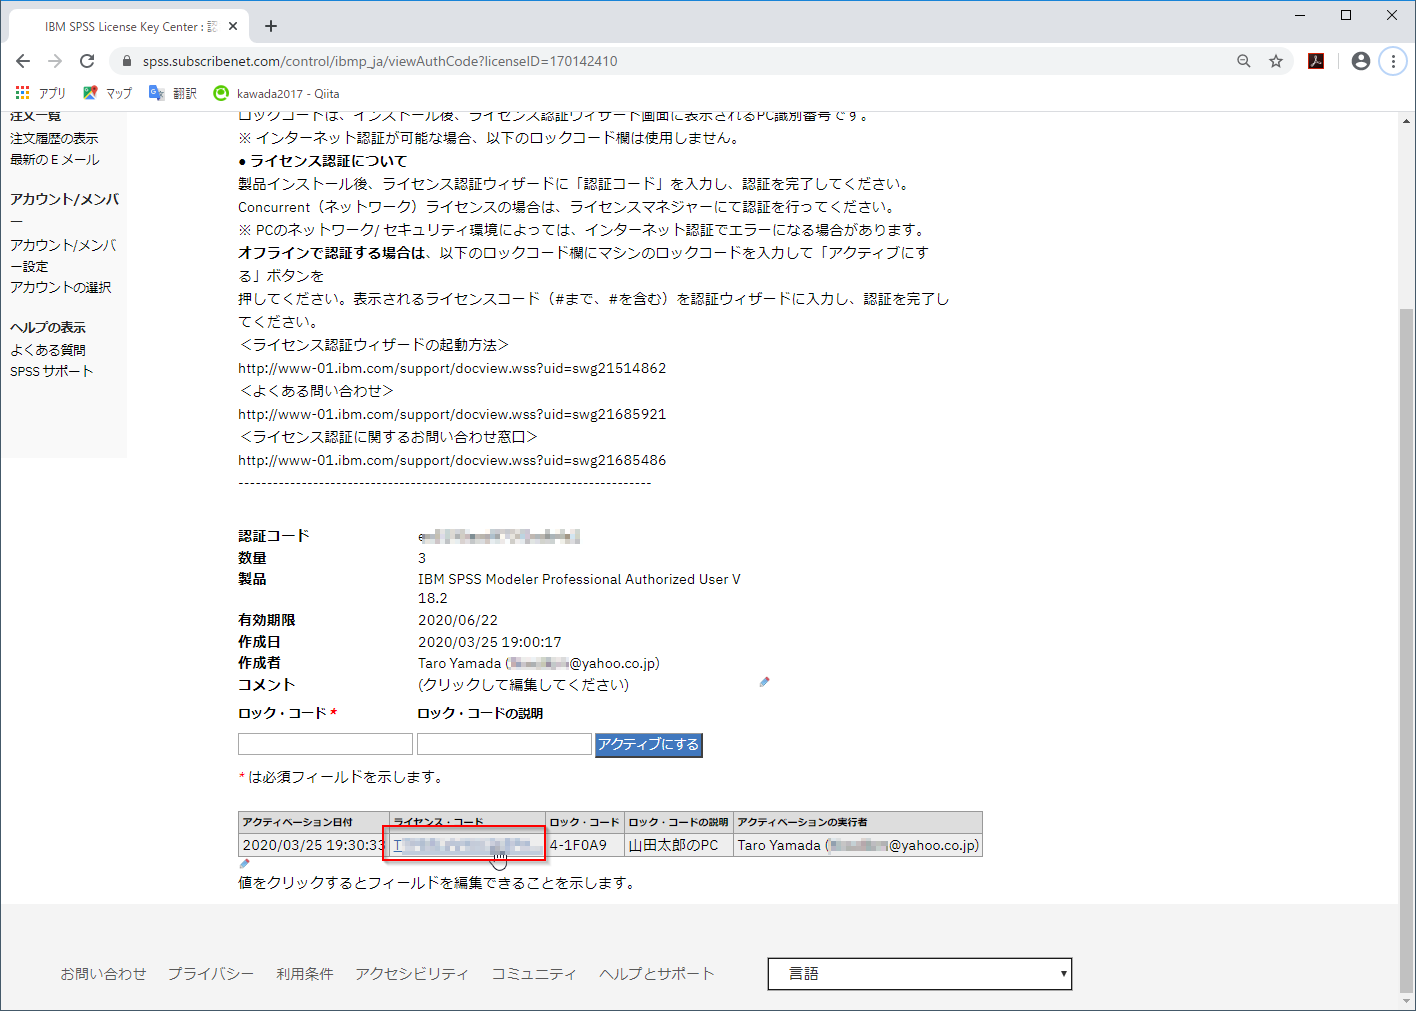This screenshot has height=1011, width=1416.
Task: Open the プライバシー footer link
Action: point(211,974)
